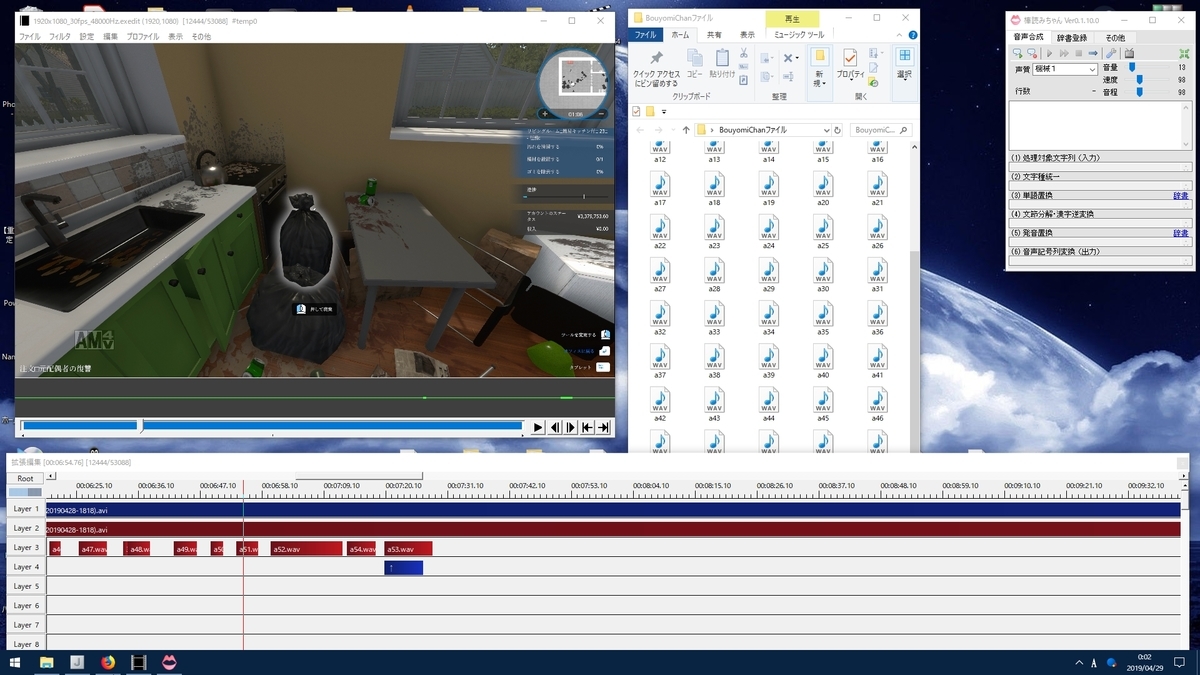
Task: Select the blue text object on Layer 4
Action: click(x=404, y=567)
